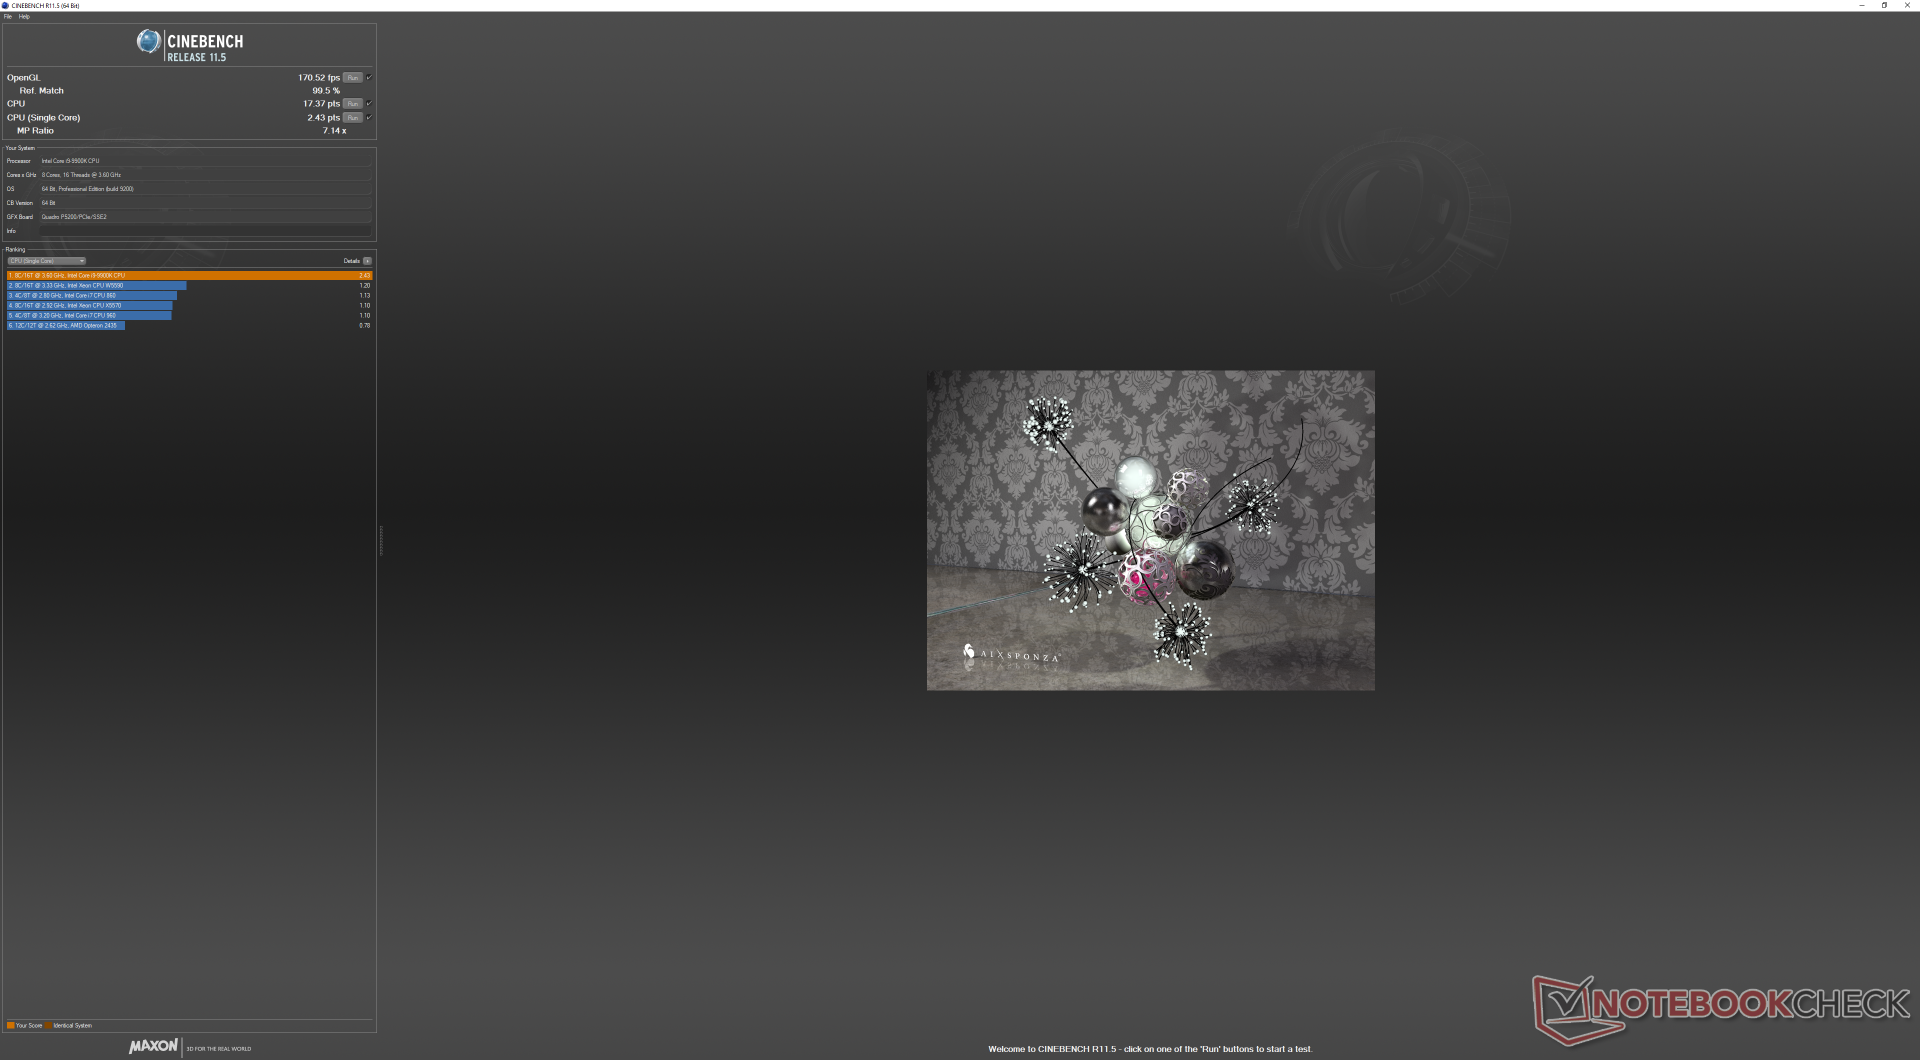Screen dimensions: 1920x1060
Task: Minimize the Cinebench window
Action: pos(1861,5)
